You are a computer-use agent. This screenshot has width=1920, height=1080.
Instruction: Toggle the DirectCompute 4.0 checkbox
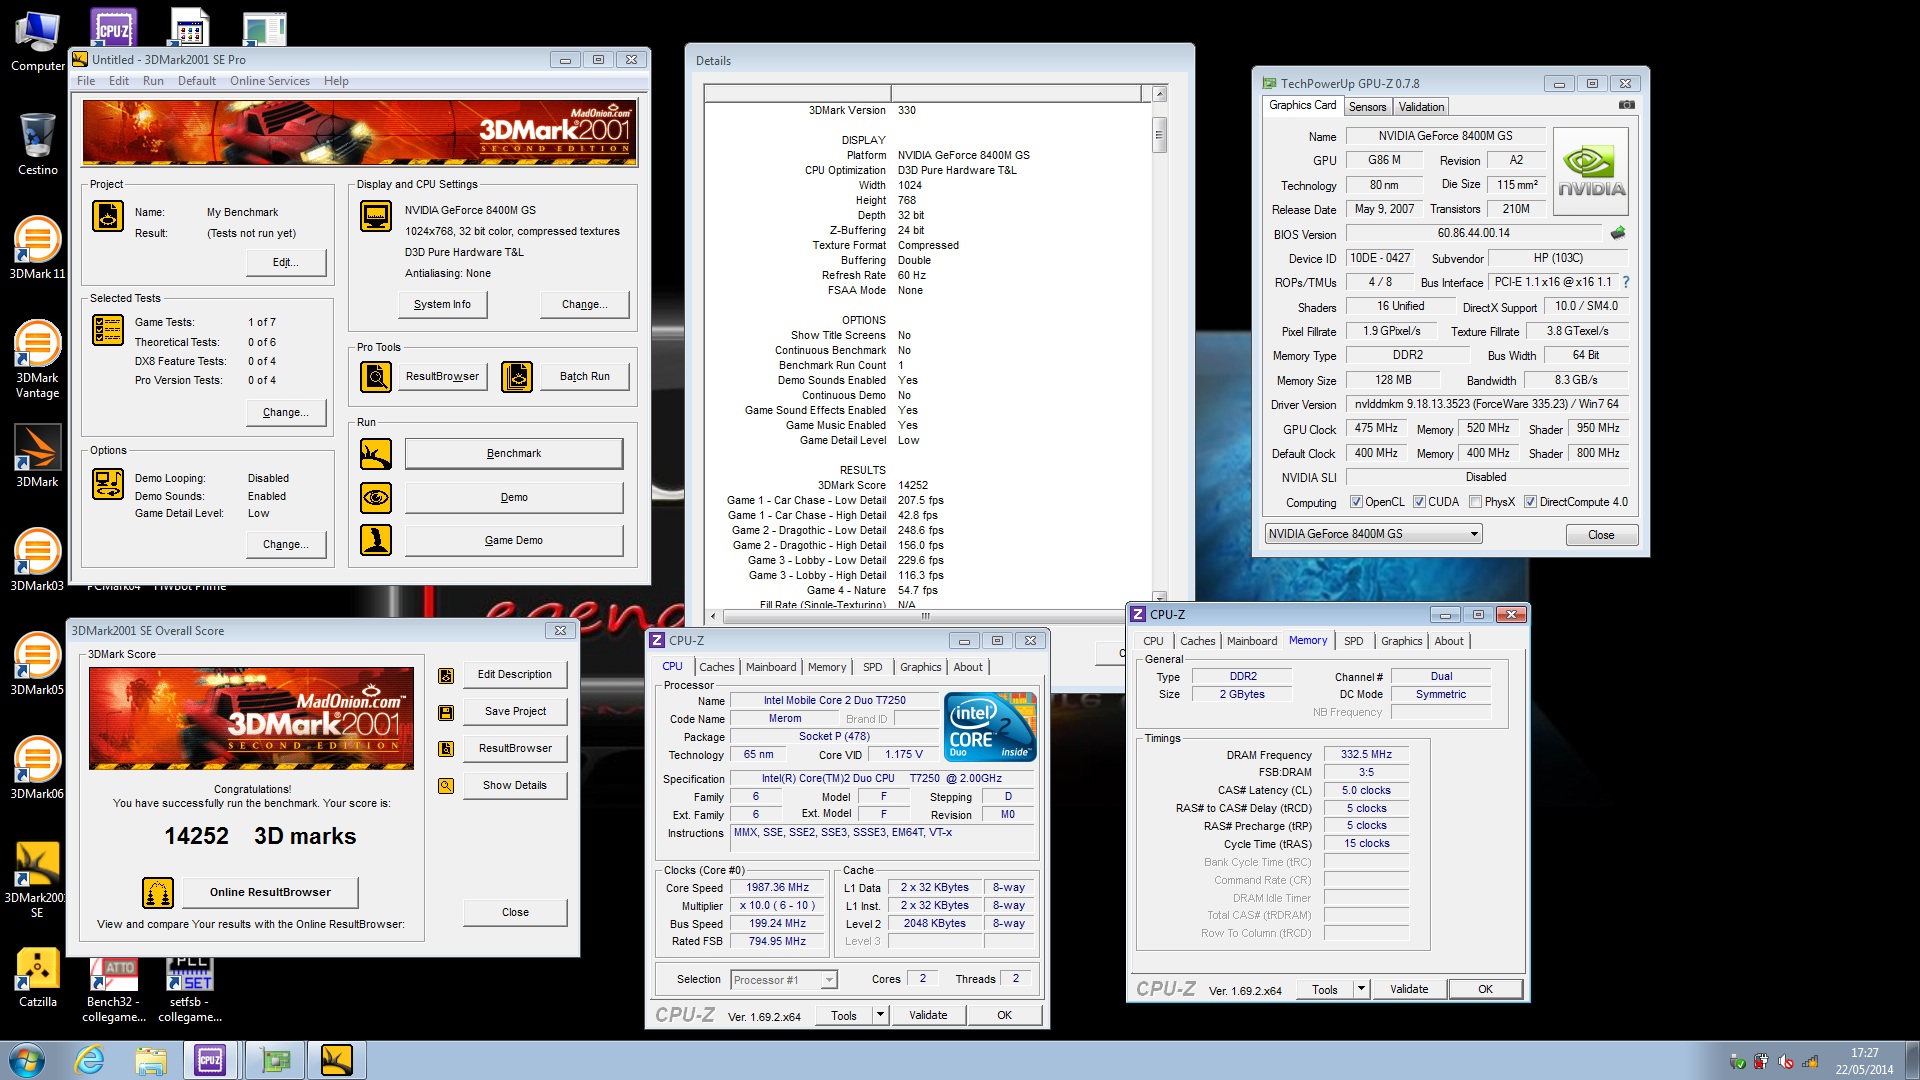1530,502
